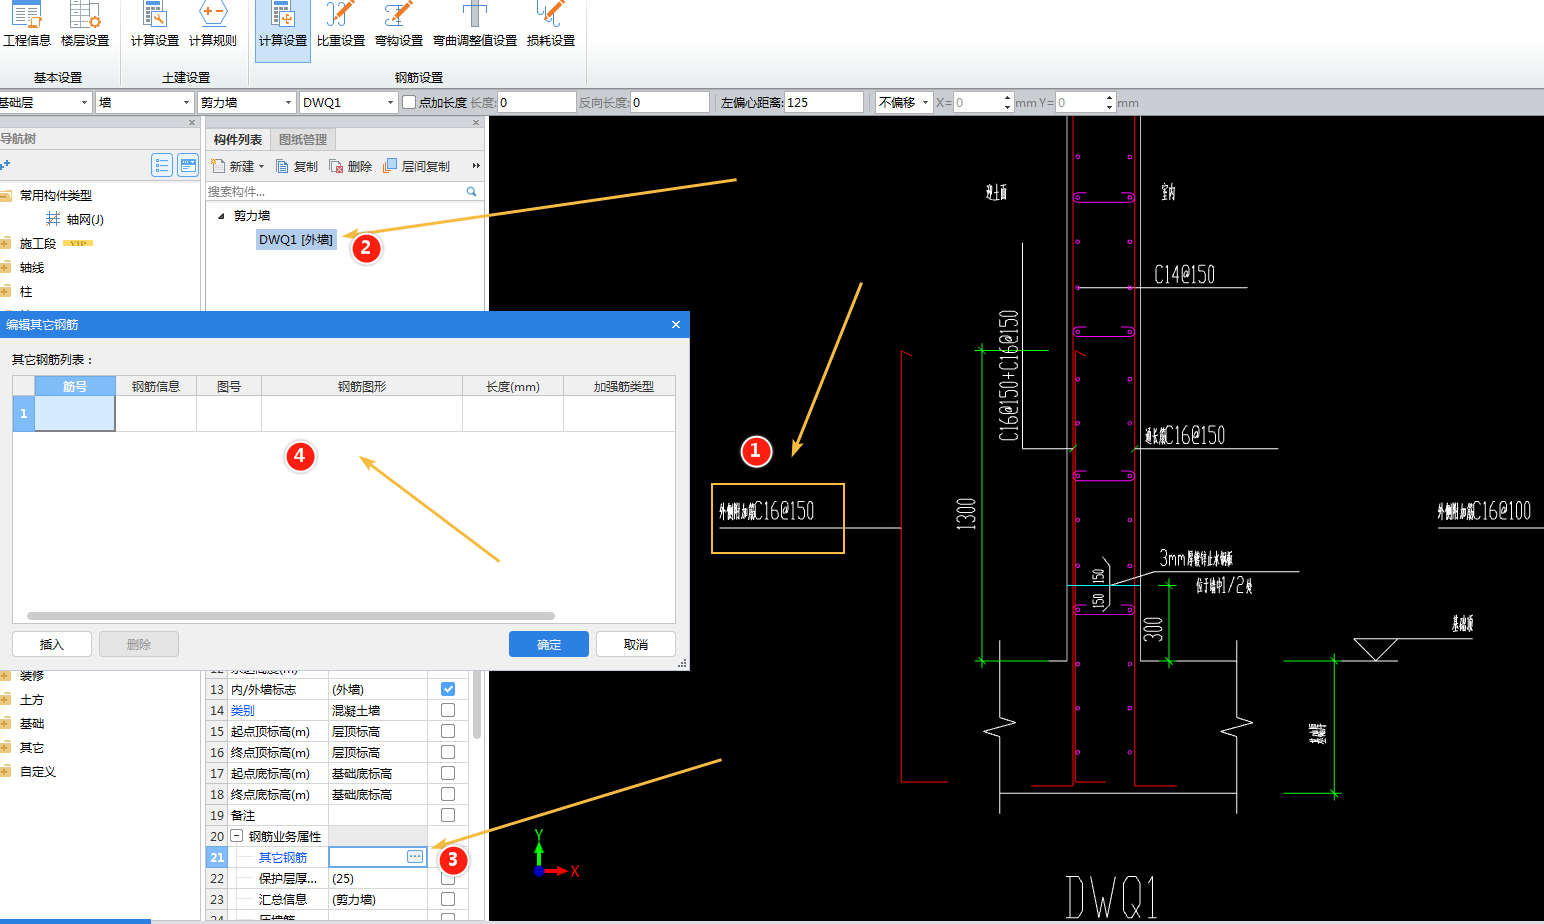This screenshot has height=924, width=1544.
Task: Switch navigation tree to panel view icon
Action: coord(188,165)
